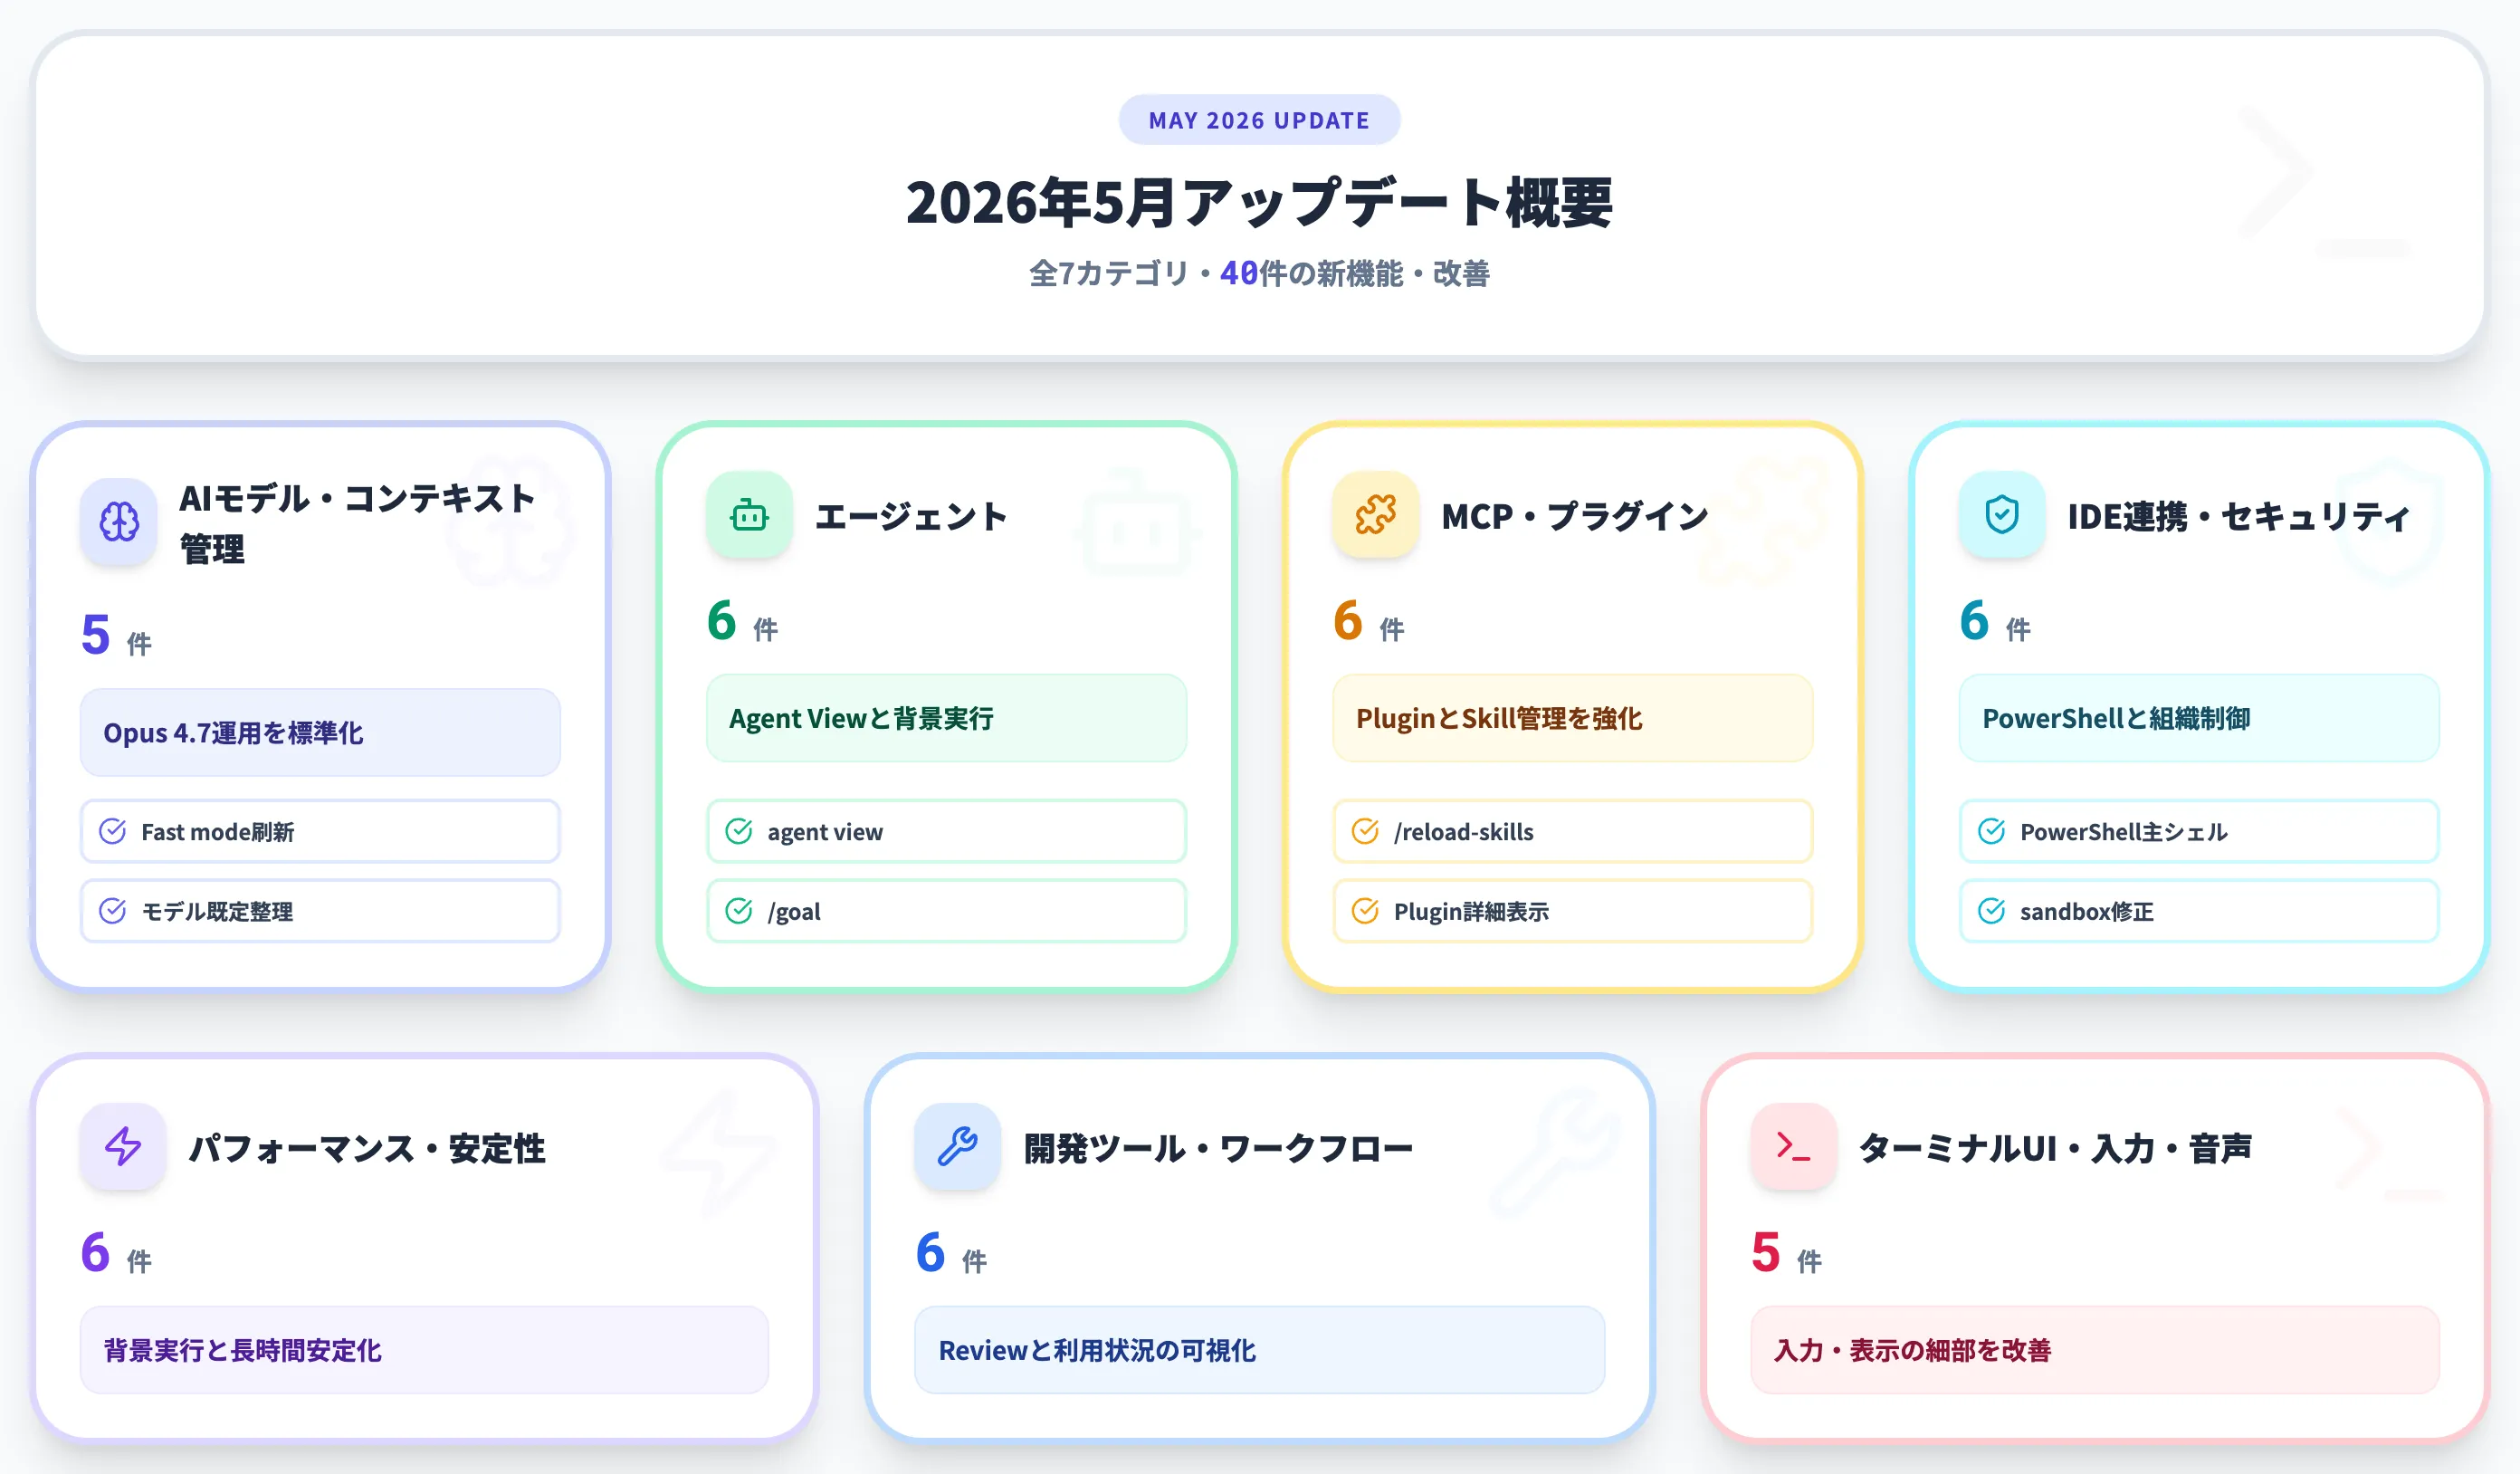Click check icon beside Fast mode刷新
This screenshot has height=1474, width=2520.
tap(113, 831)
